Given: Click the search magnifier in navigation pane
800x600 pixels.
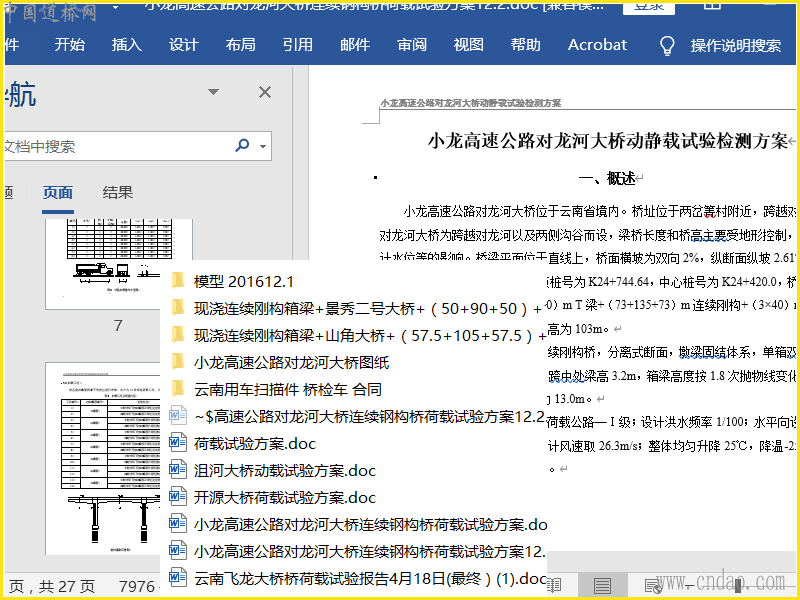Looking at the screenshot, I should coord(242,146).
